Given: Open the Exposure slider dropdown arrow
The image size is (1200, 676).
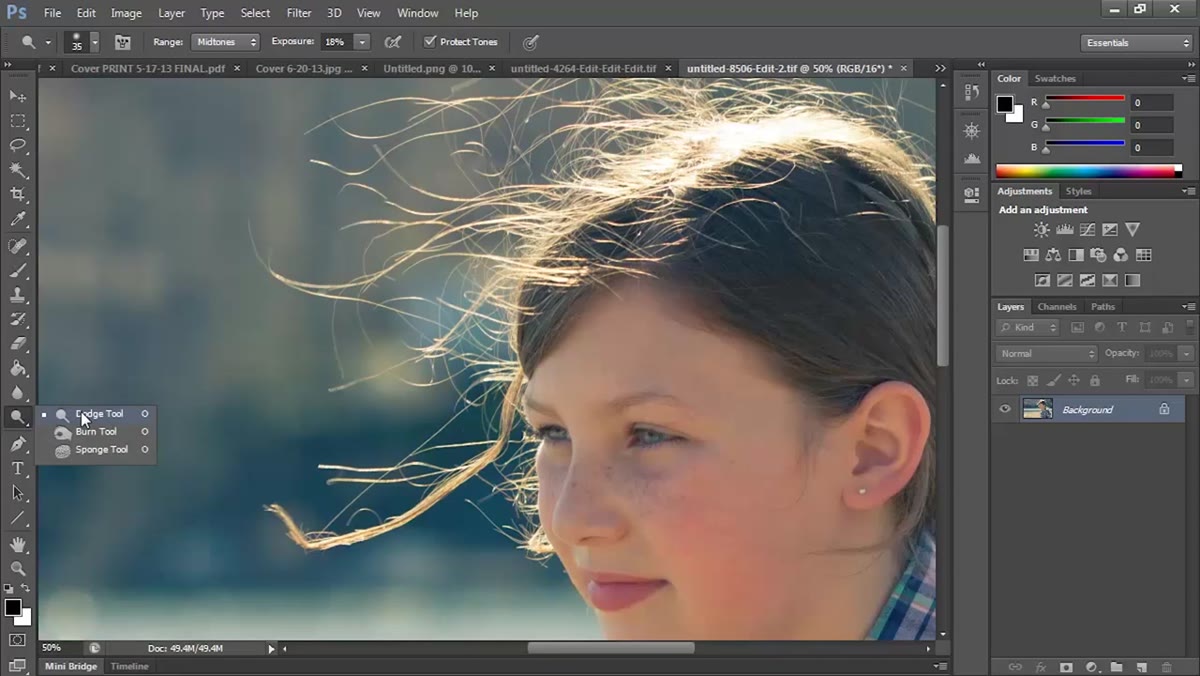Looking at the screenshot, I should [362, 42].
